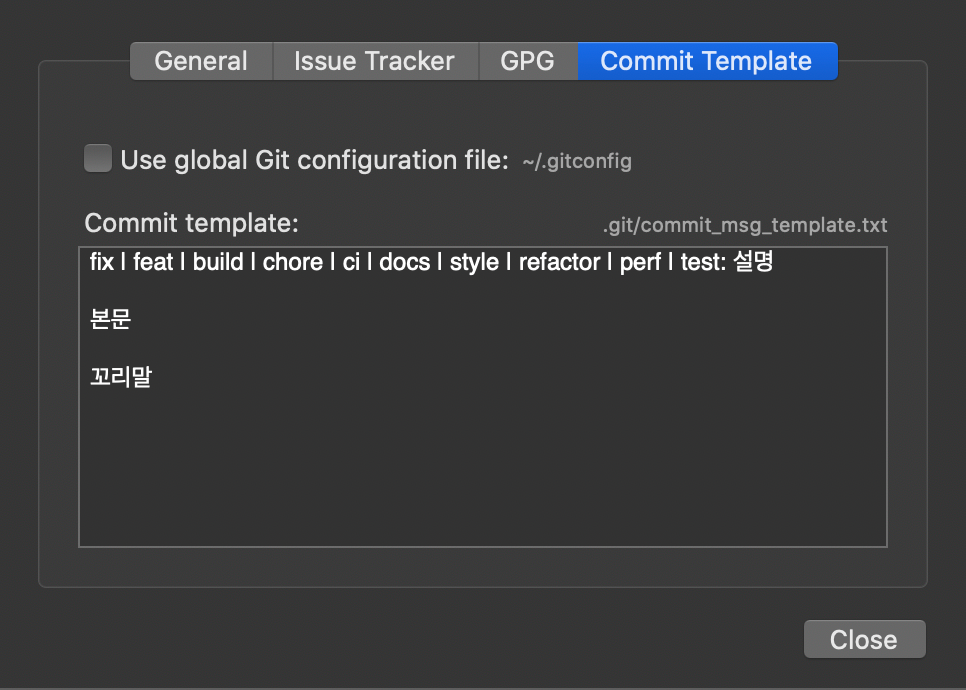
Task: Enable the Use global Git configuration file checkbox
Action: tap(97, 159)
